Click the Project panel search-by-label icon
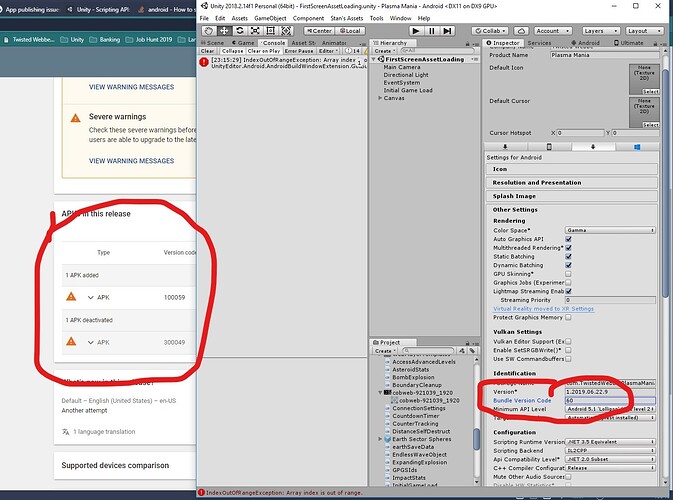673x500 pixels. pos(472,351)
